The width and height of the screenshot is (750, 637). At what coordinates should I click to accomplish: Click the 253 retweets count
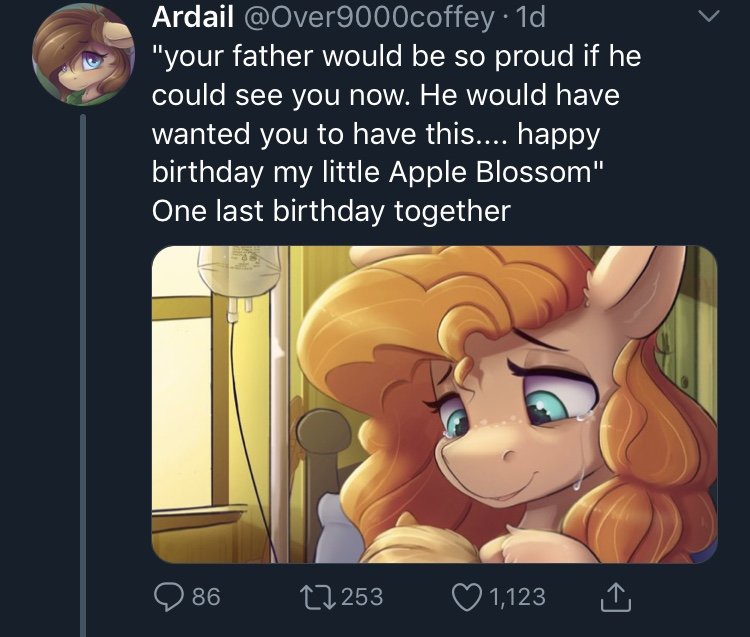(362, 597)
